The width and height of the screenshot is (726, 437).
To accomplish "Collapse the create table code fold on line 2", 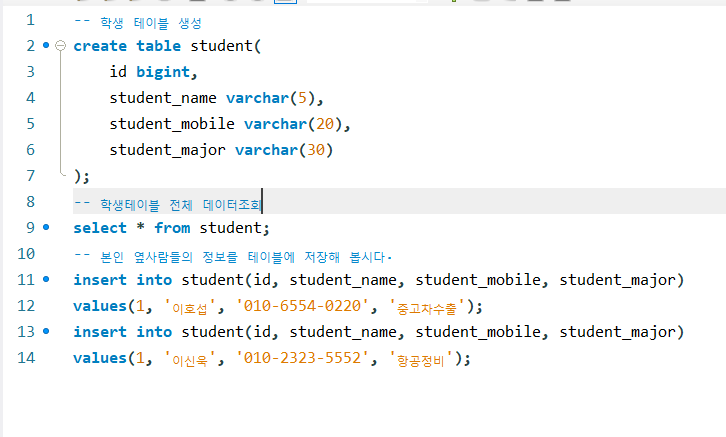I will (x=60, y=45).
